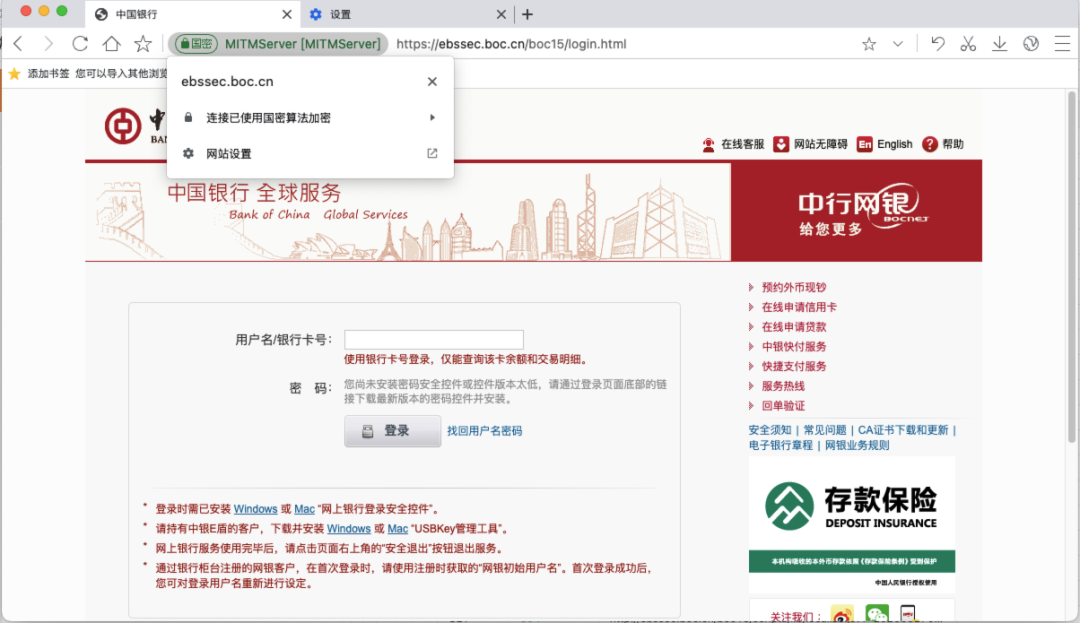Open 在线申请信用卡 link
Viewport: 1080px width, 623px height.
pos(799,307)
